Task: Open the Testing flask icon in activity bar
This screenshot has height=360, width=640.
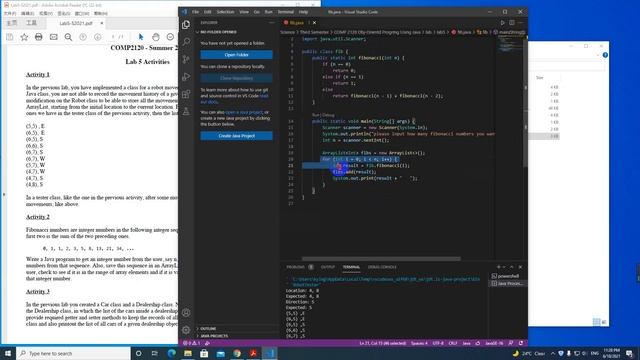Action: [x=186, y=111]
